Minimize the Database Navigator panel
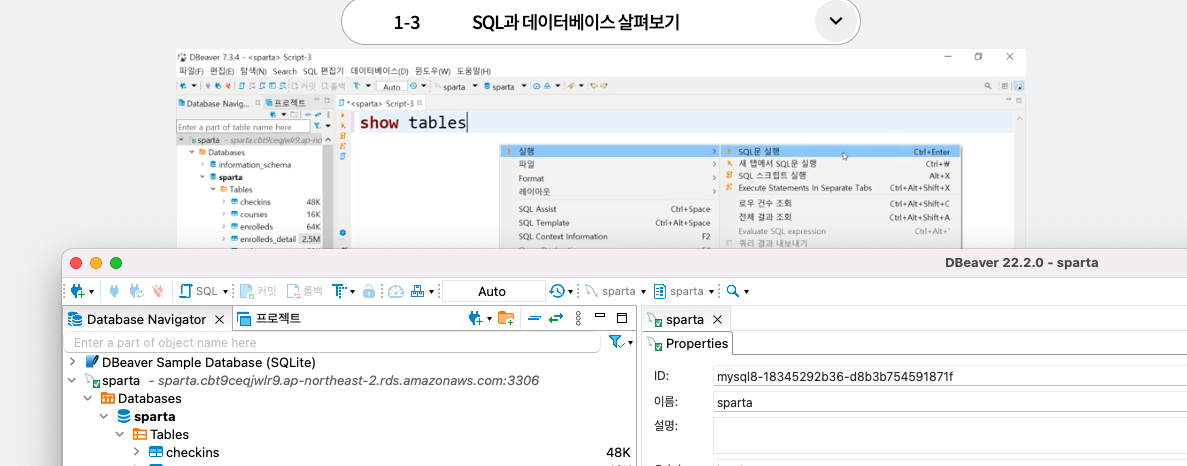 [600, 315]
